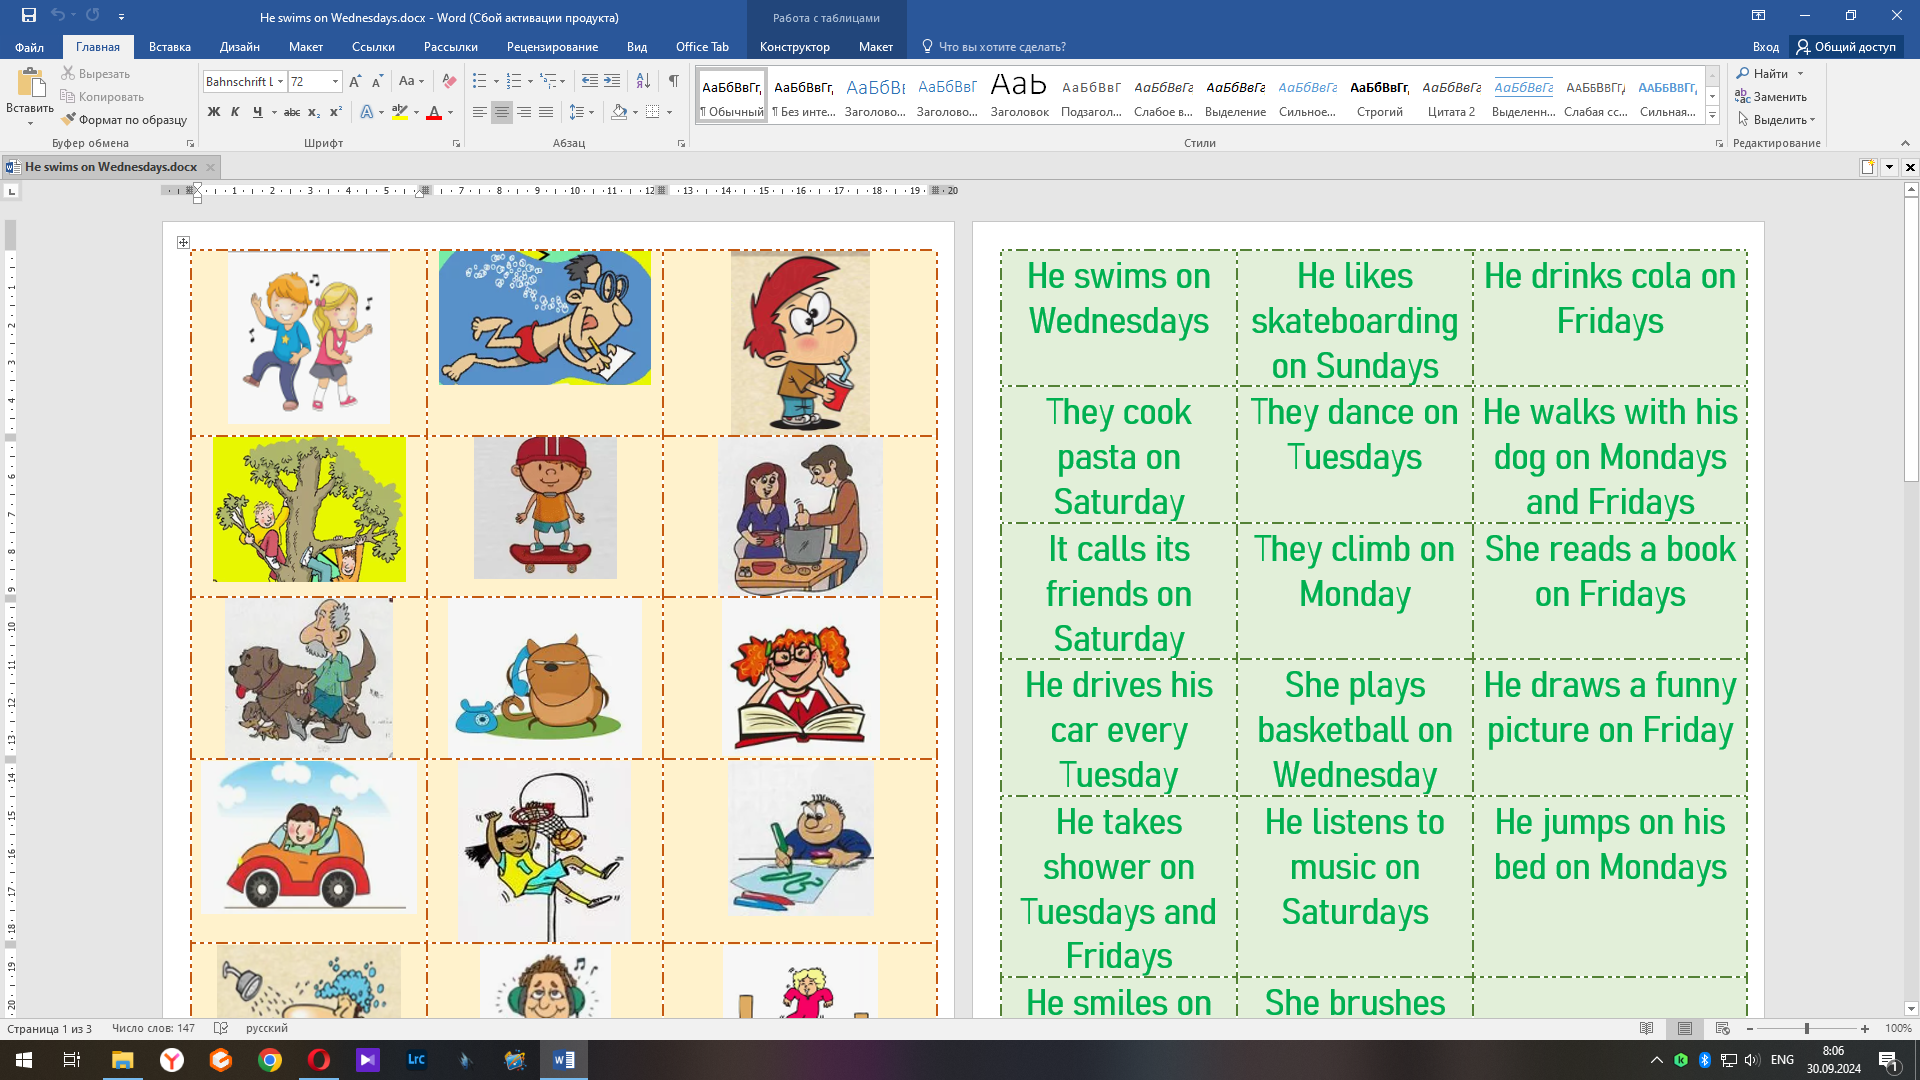Click the table move handle above the pictures
This screenshot has height=1080, width=1920.
(x=183, y=242)
